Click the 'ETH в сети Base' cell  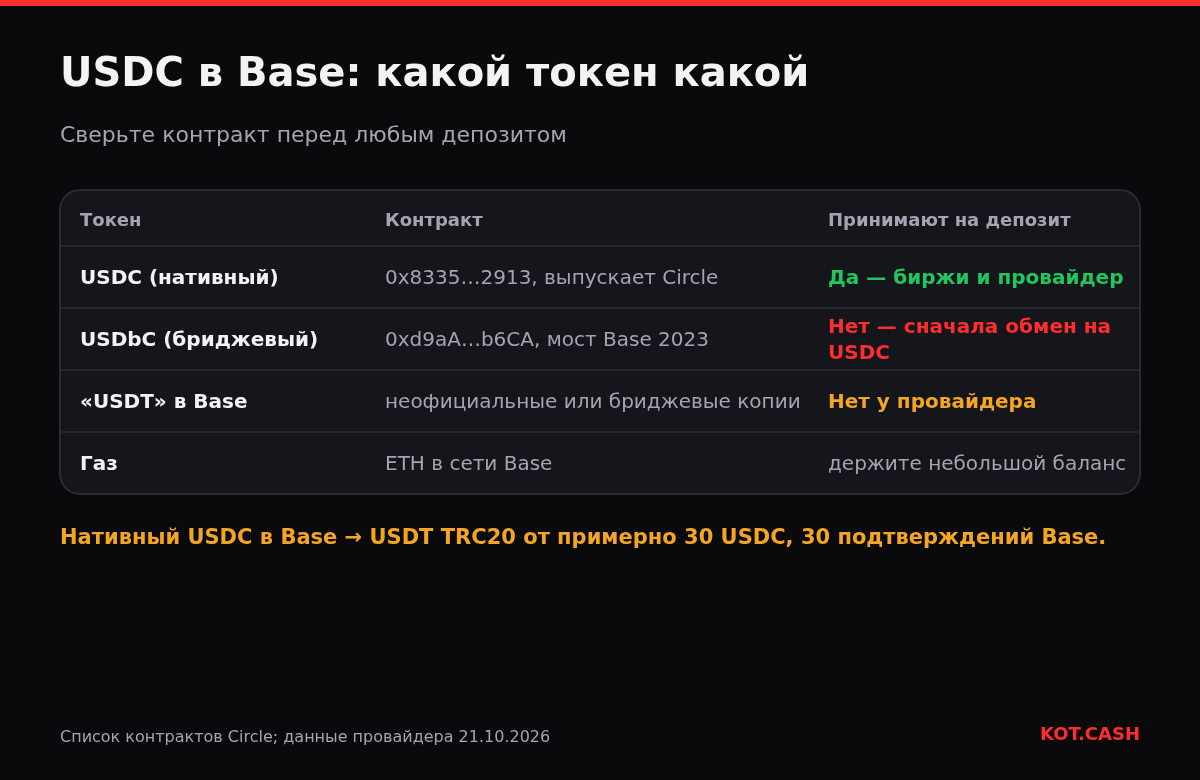tap(468, 463)
